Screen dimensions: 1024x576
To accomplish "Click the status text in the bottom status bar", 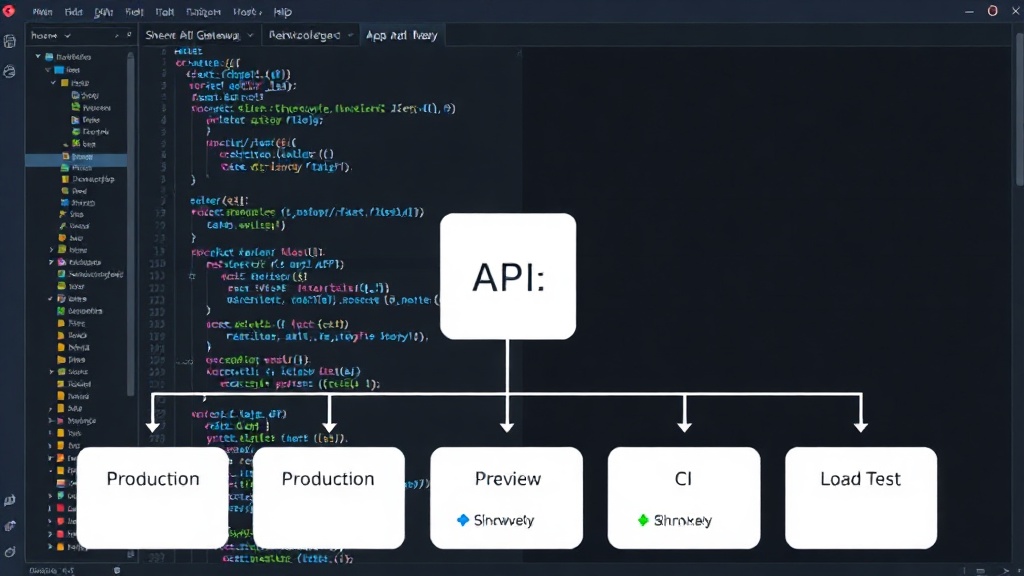I will coord(52,570).
